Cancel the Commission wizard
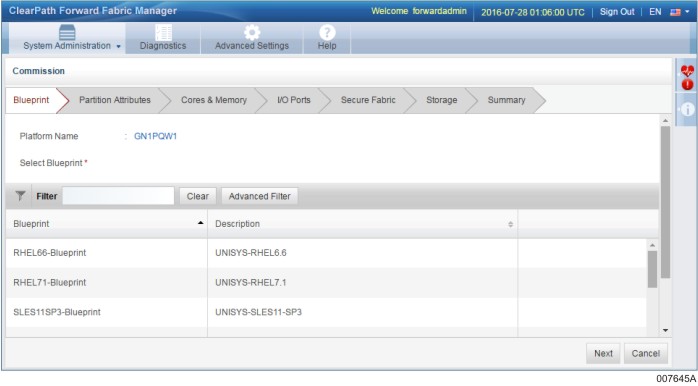The width and height of the screenshot is (698, 386). pyautogui.click(x=645, y=353)
